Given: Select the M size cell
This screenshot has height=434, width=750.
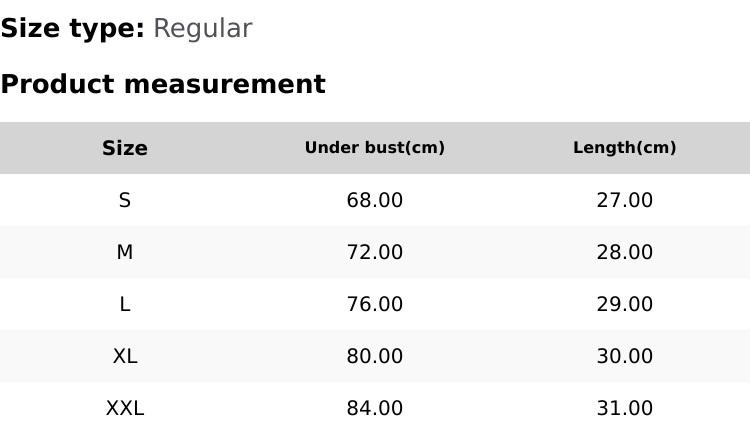Looking at the screenshot, I should (125, 252).
